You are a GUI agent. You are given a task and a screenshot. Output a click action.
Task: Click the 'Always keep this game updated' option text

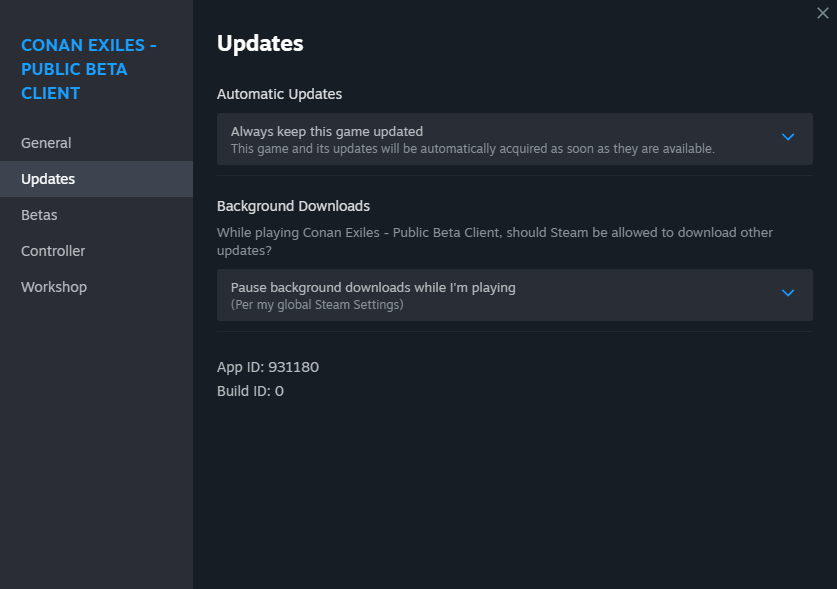click(326, 131)
